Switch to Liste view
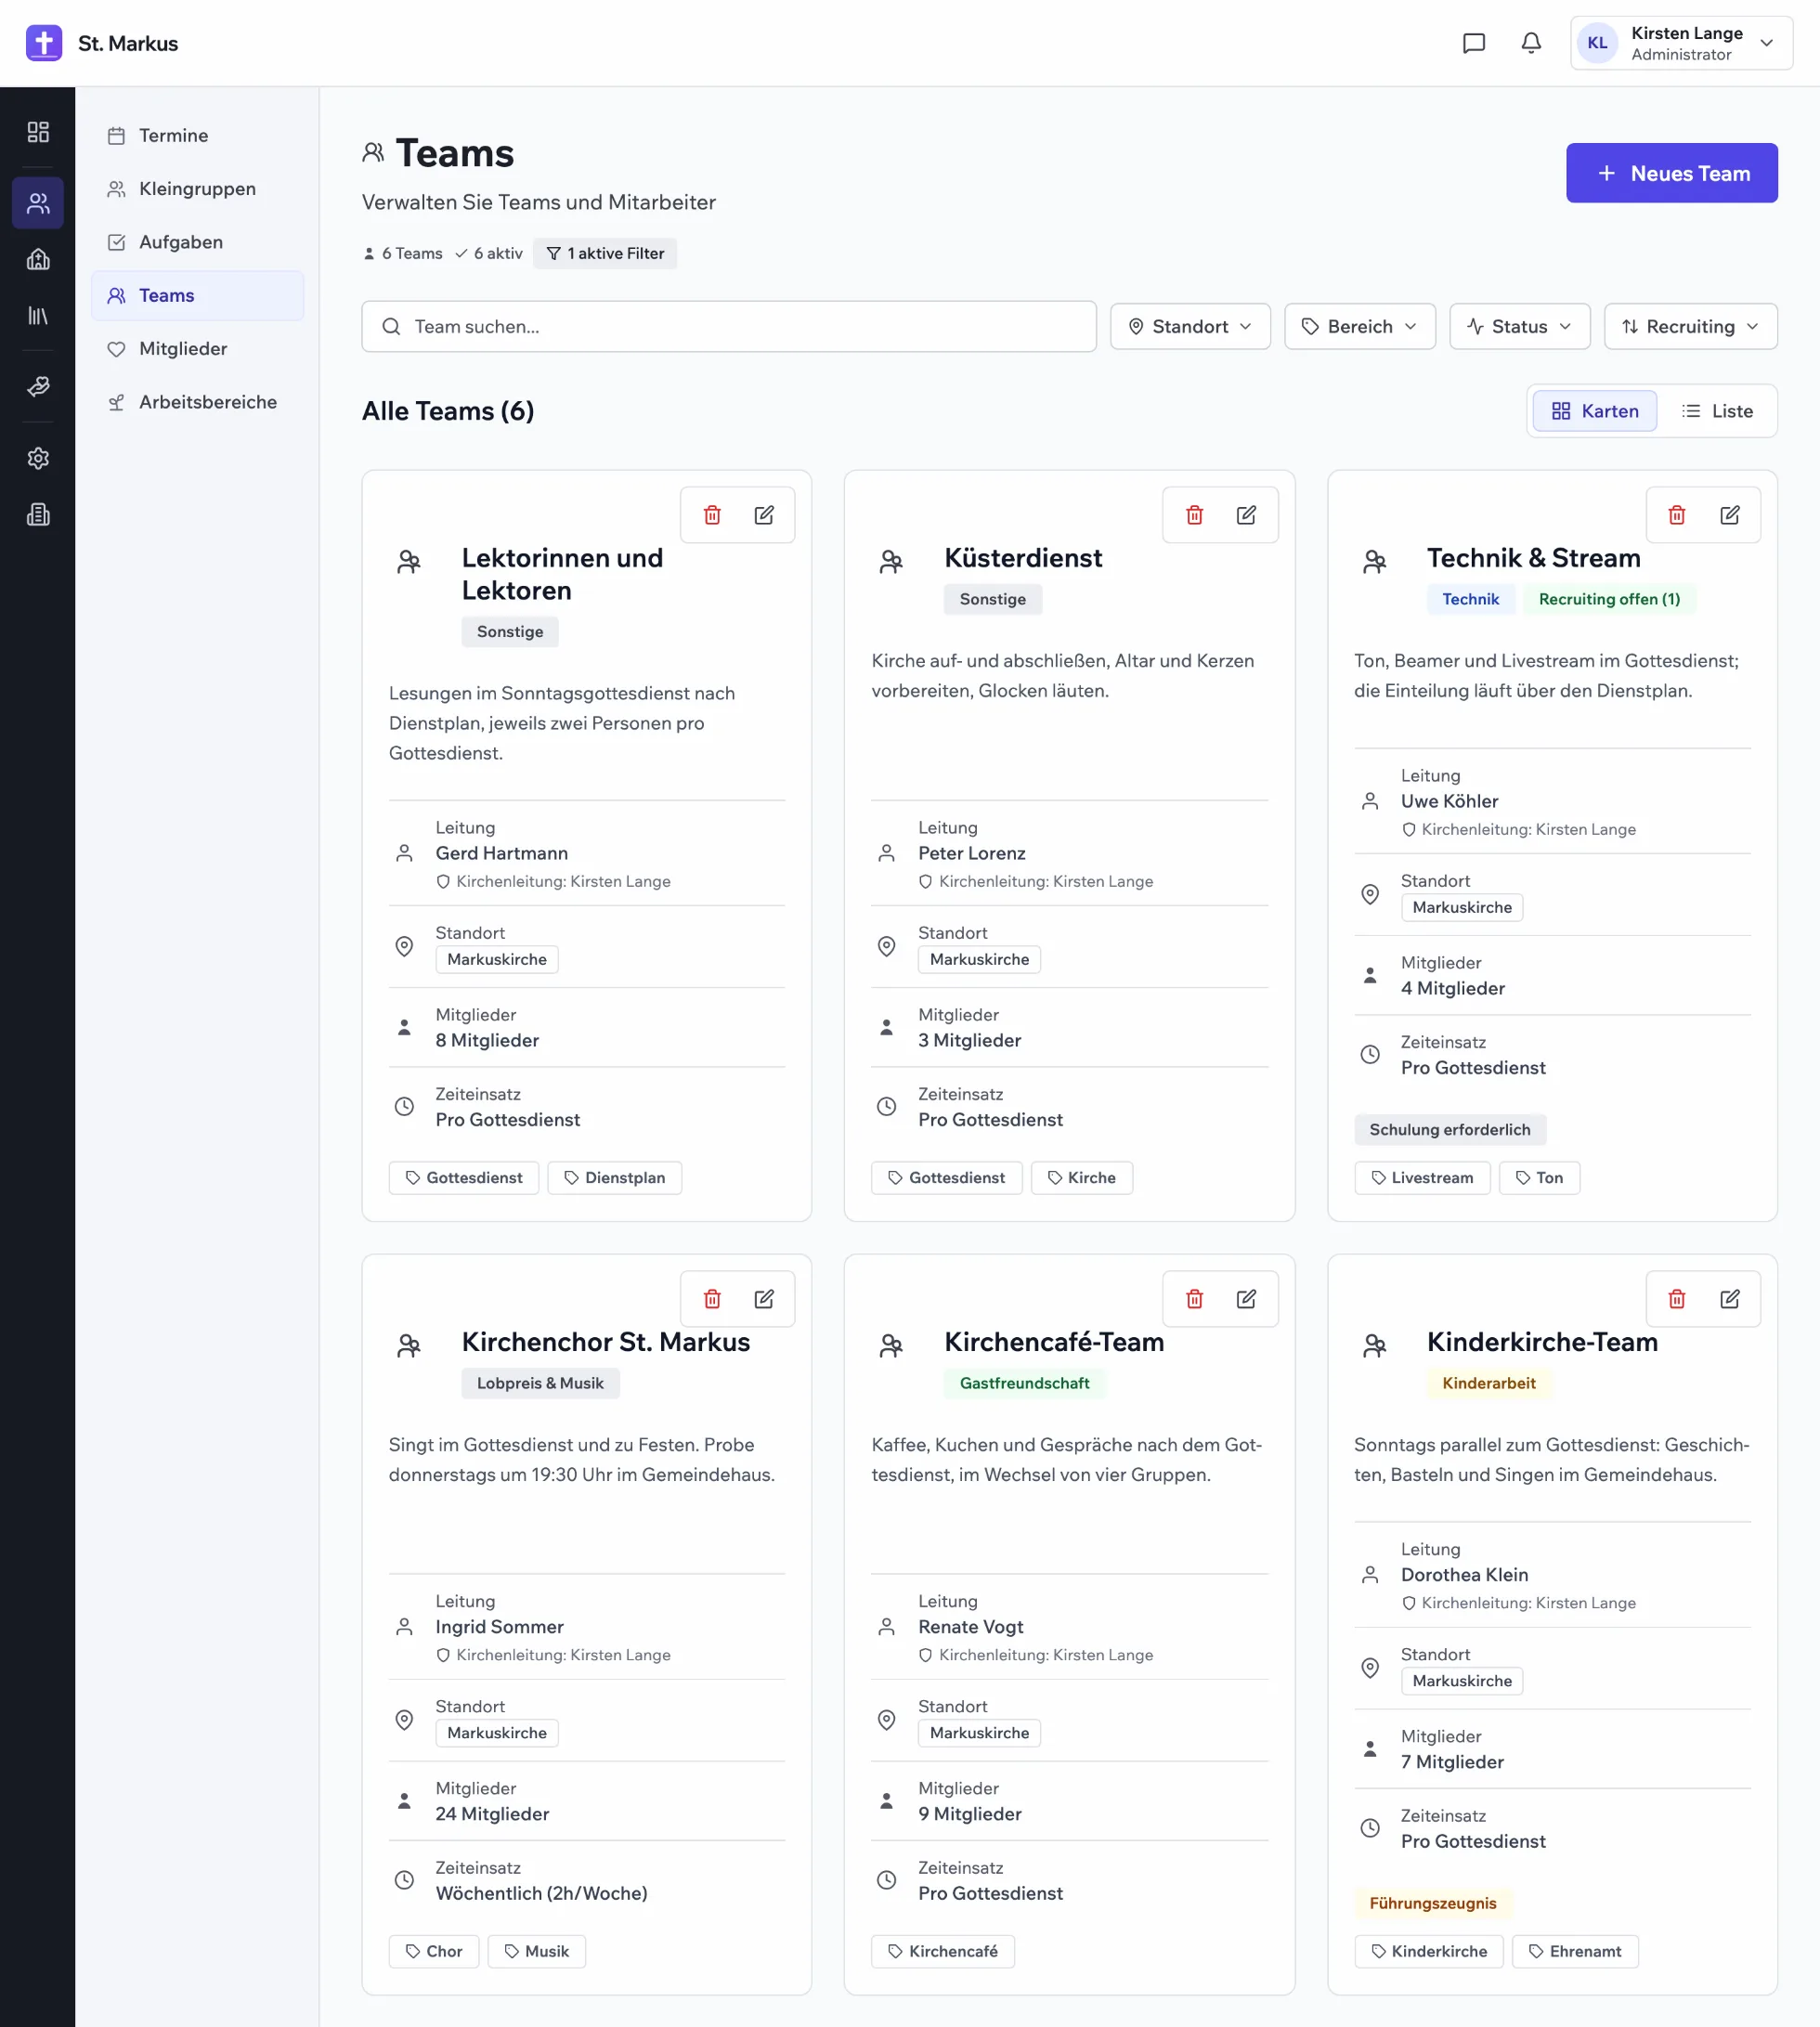Screen dimensions: 1820x2027 pyautogui.click(x=1717, y=411)
